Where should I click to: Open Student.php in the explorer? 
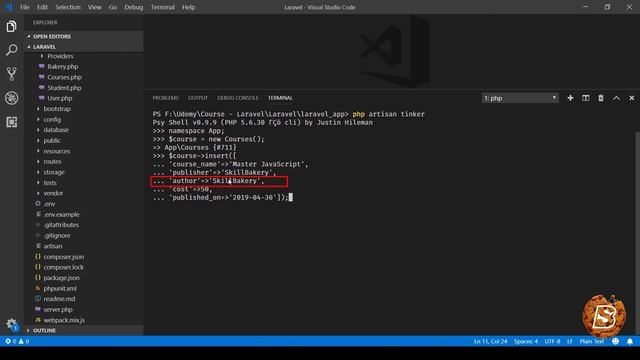(x=64, y=88)
